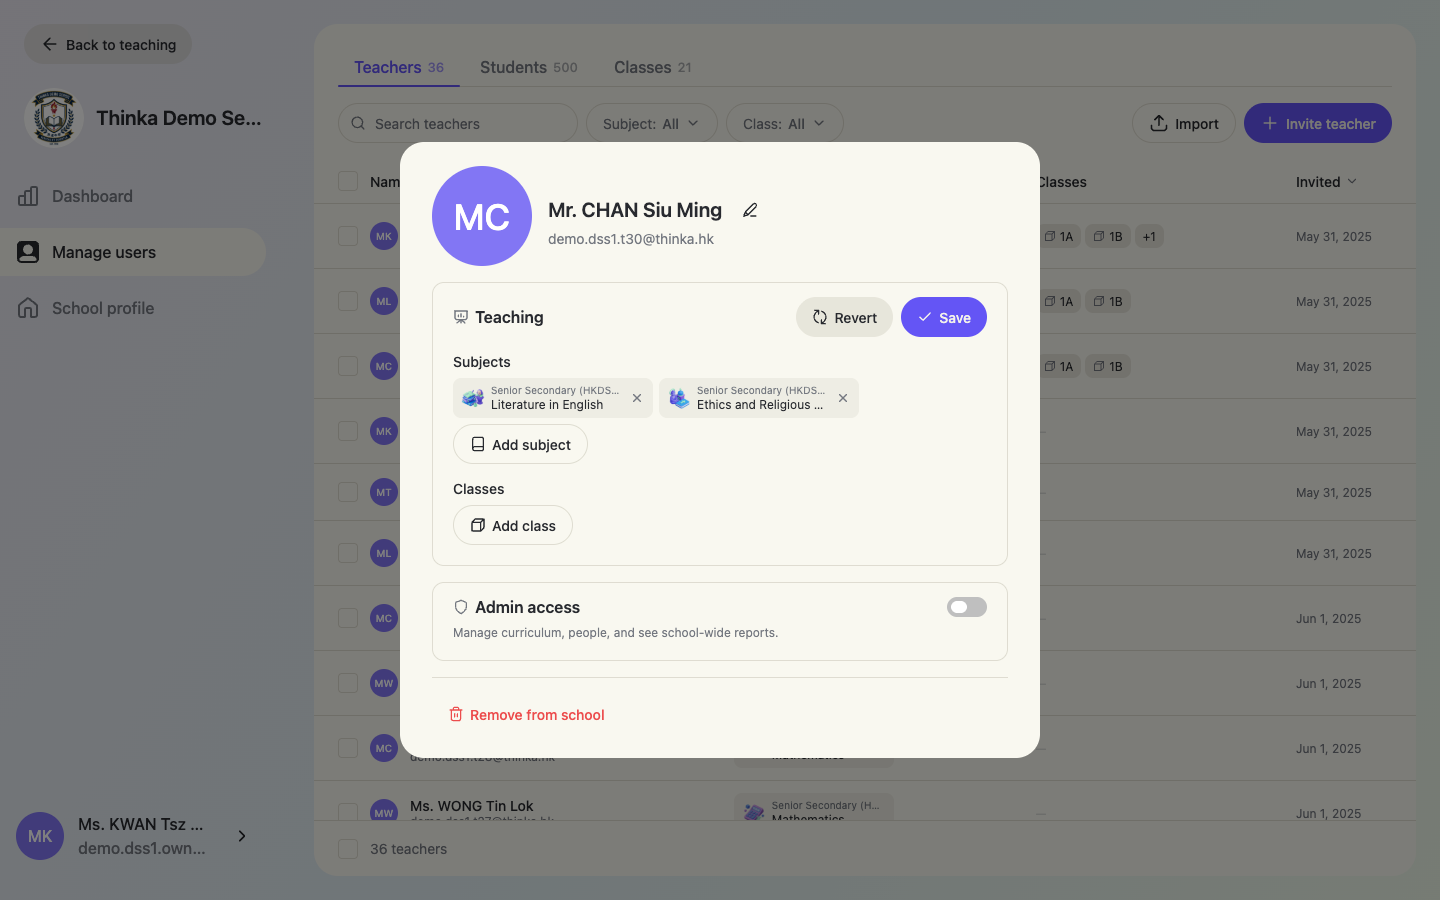The image size is (1440, 900).
Task: Click the 1A class chip in the first row
Action: (x=1060, y=236)
